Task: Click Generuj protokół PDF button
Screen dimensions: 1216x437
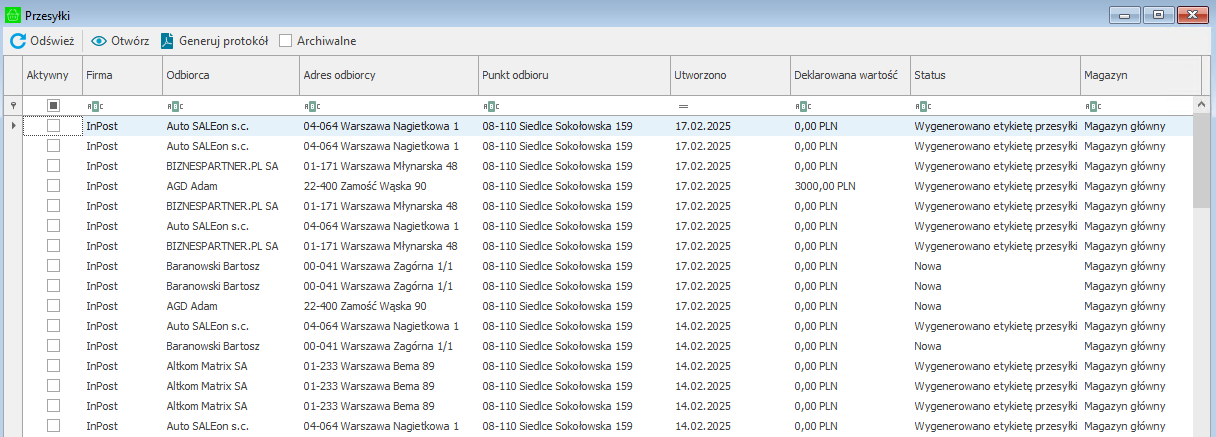Action: pyautogui.click(x=214, y=41)
